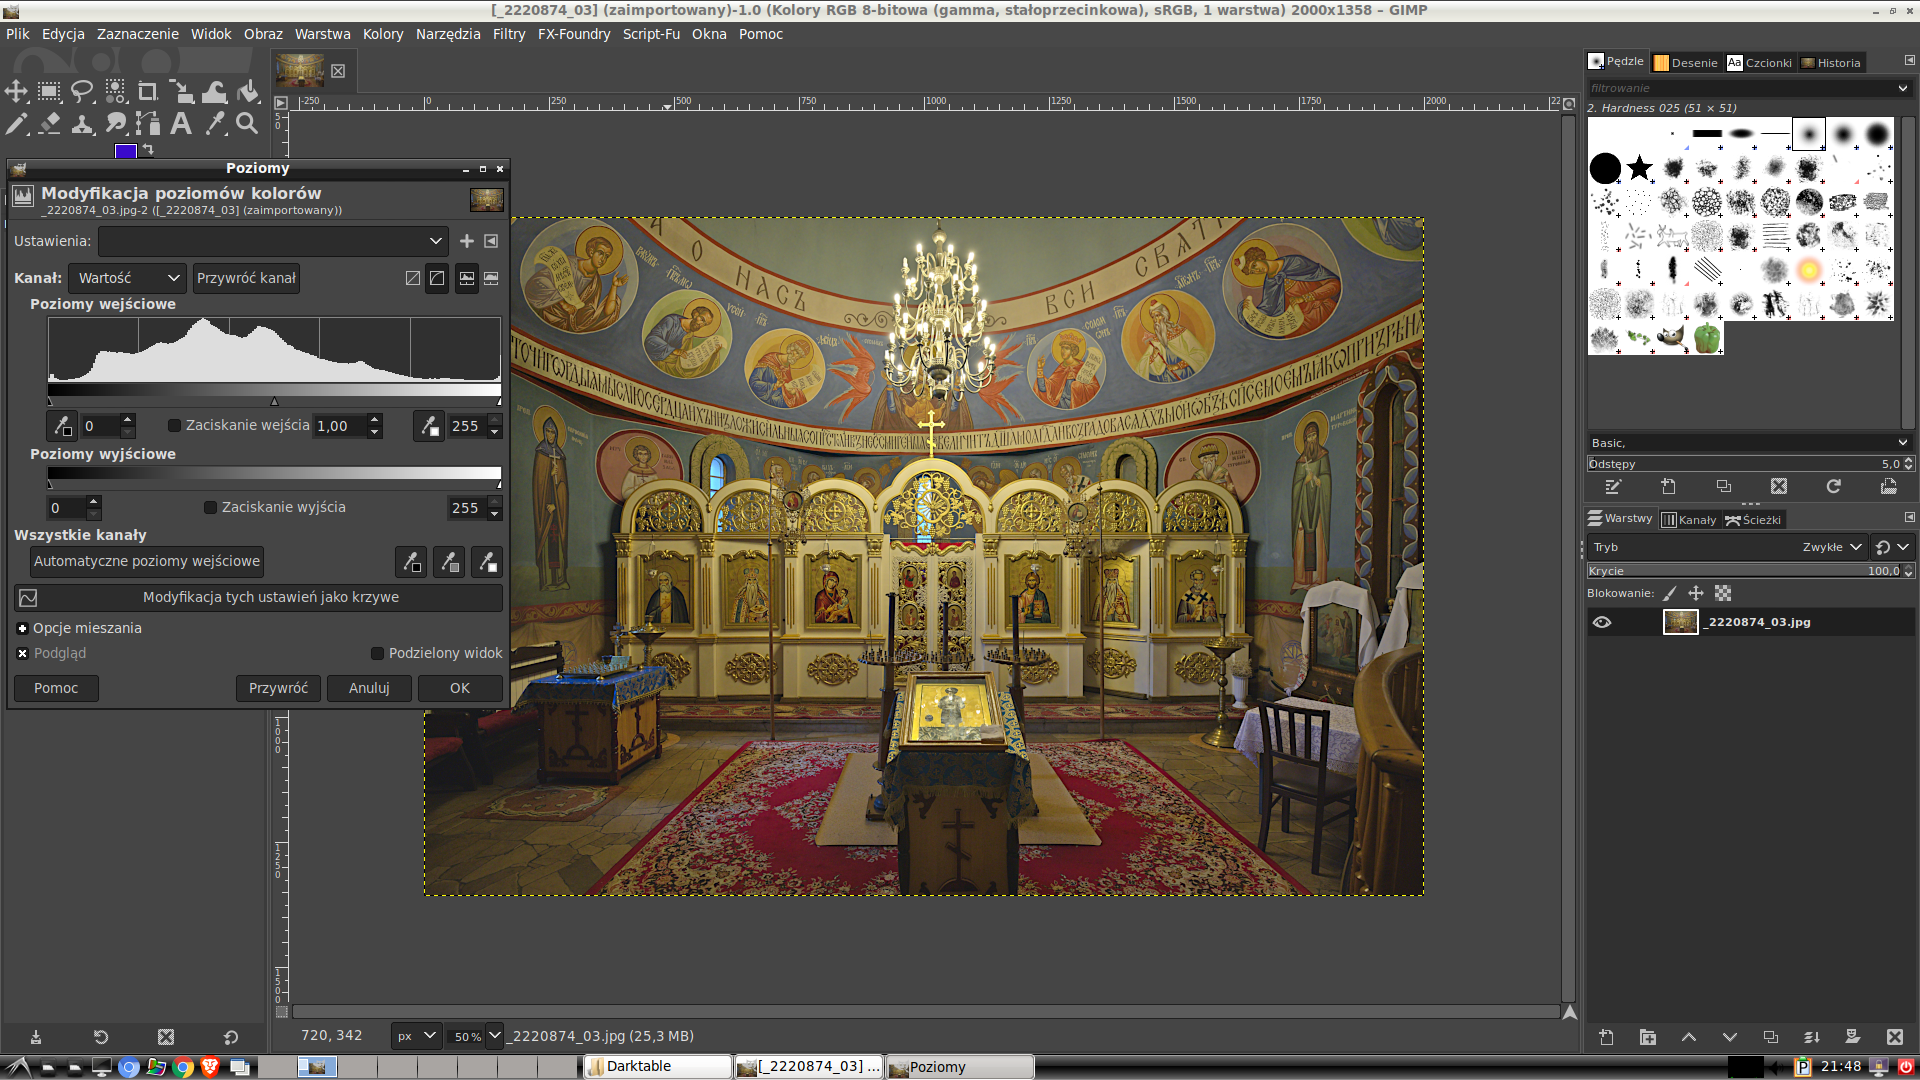The width and height of the screenshot is (1920, 1080).
Task: Hide the _2220874_03.jpg layer
Action: coord(1602,622)
